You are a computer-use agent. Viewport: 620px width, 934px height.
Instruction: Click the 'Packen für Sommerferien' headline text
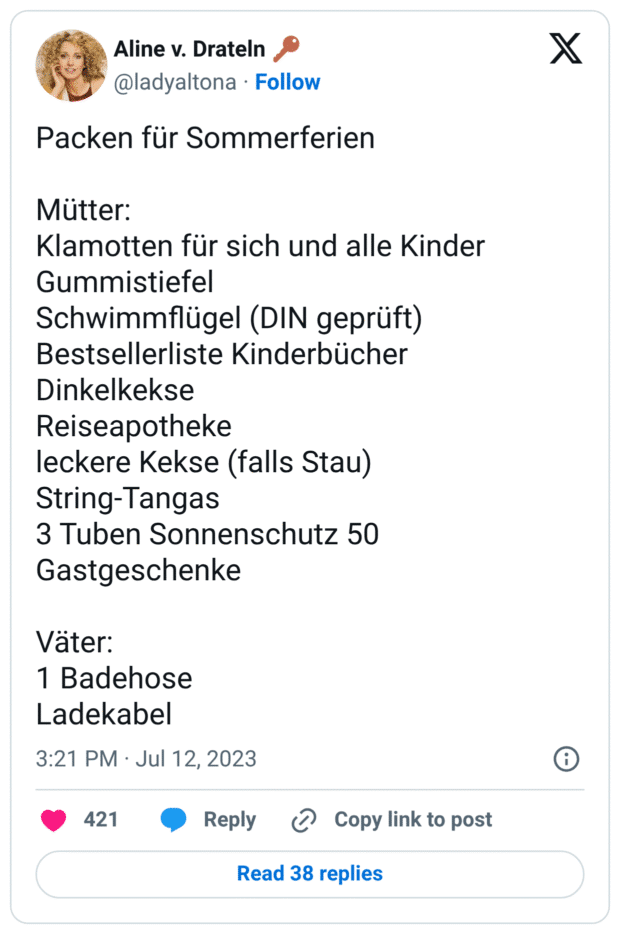(205, 138)
